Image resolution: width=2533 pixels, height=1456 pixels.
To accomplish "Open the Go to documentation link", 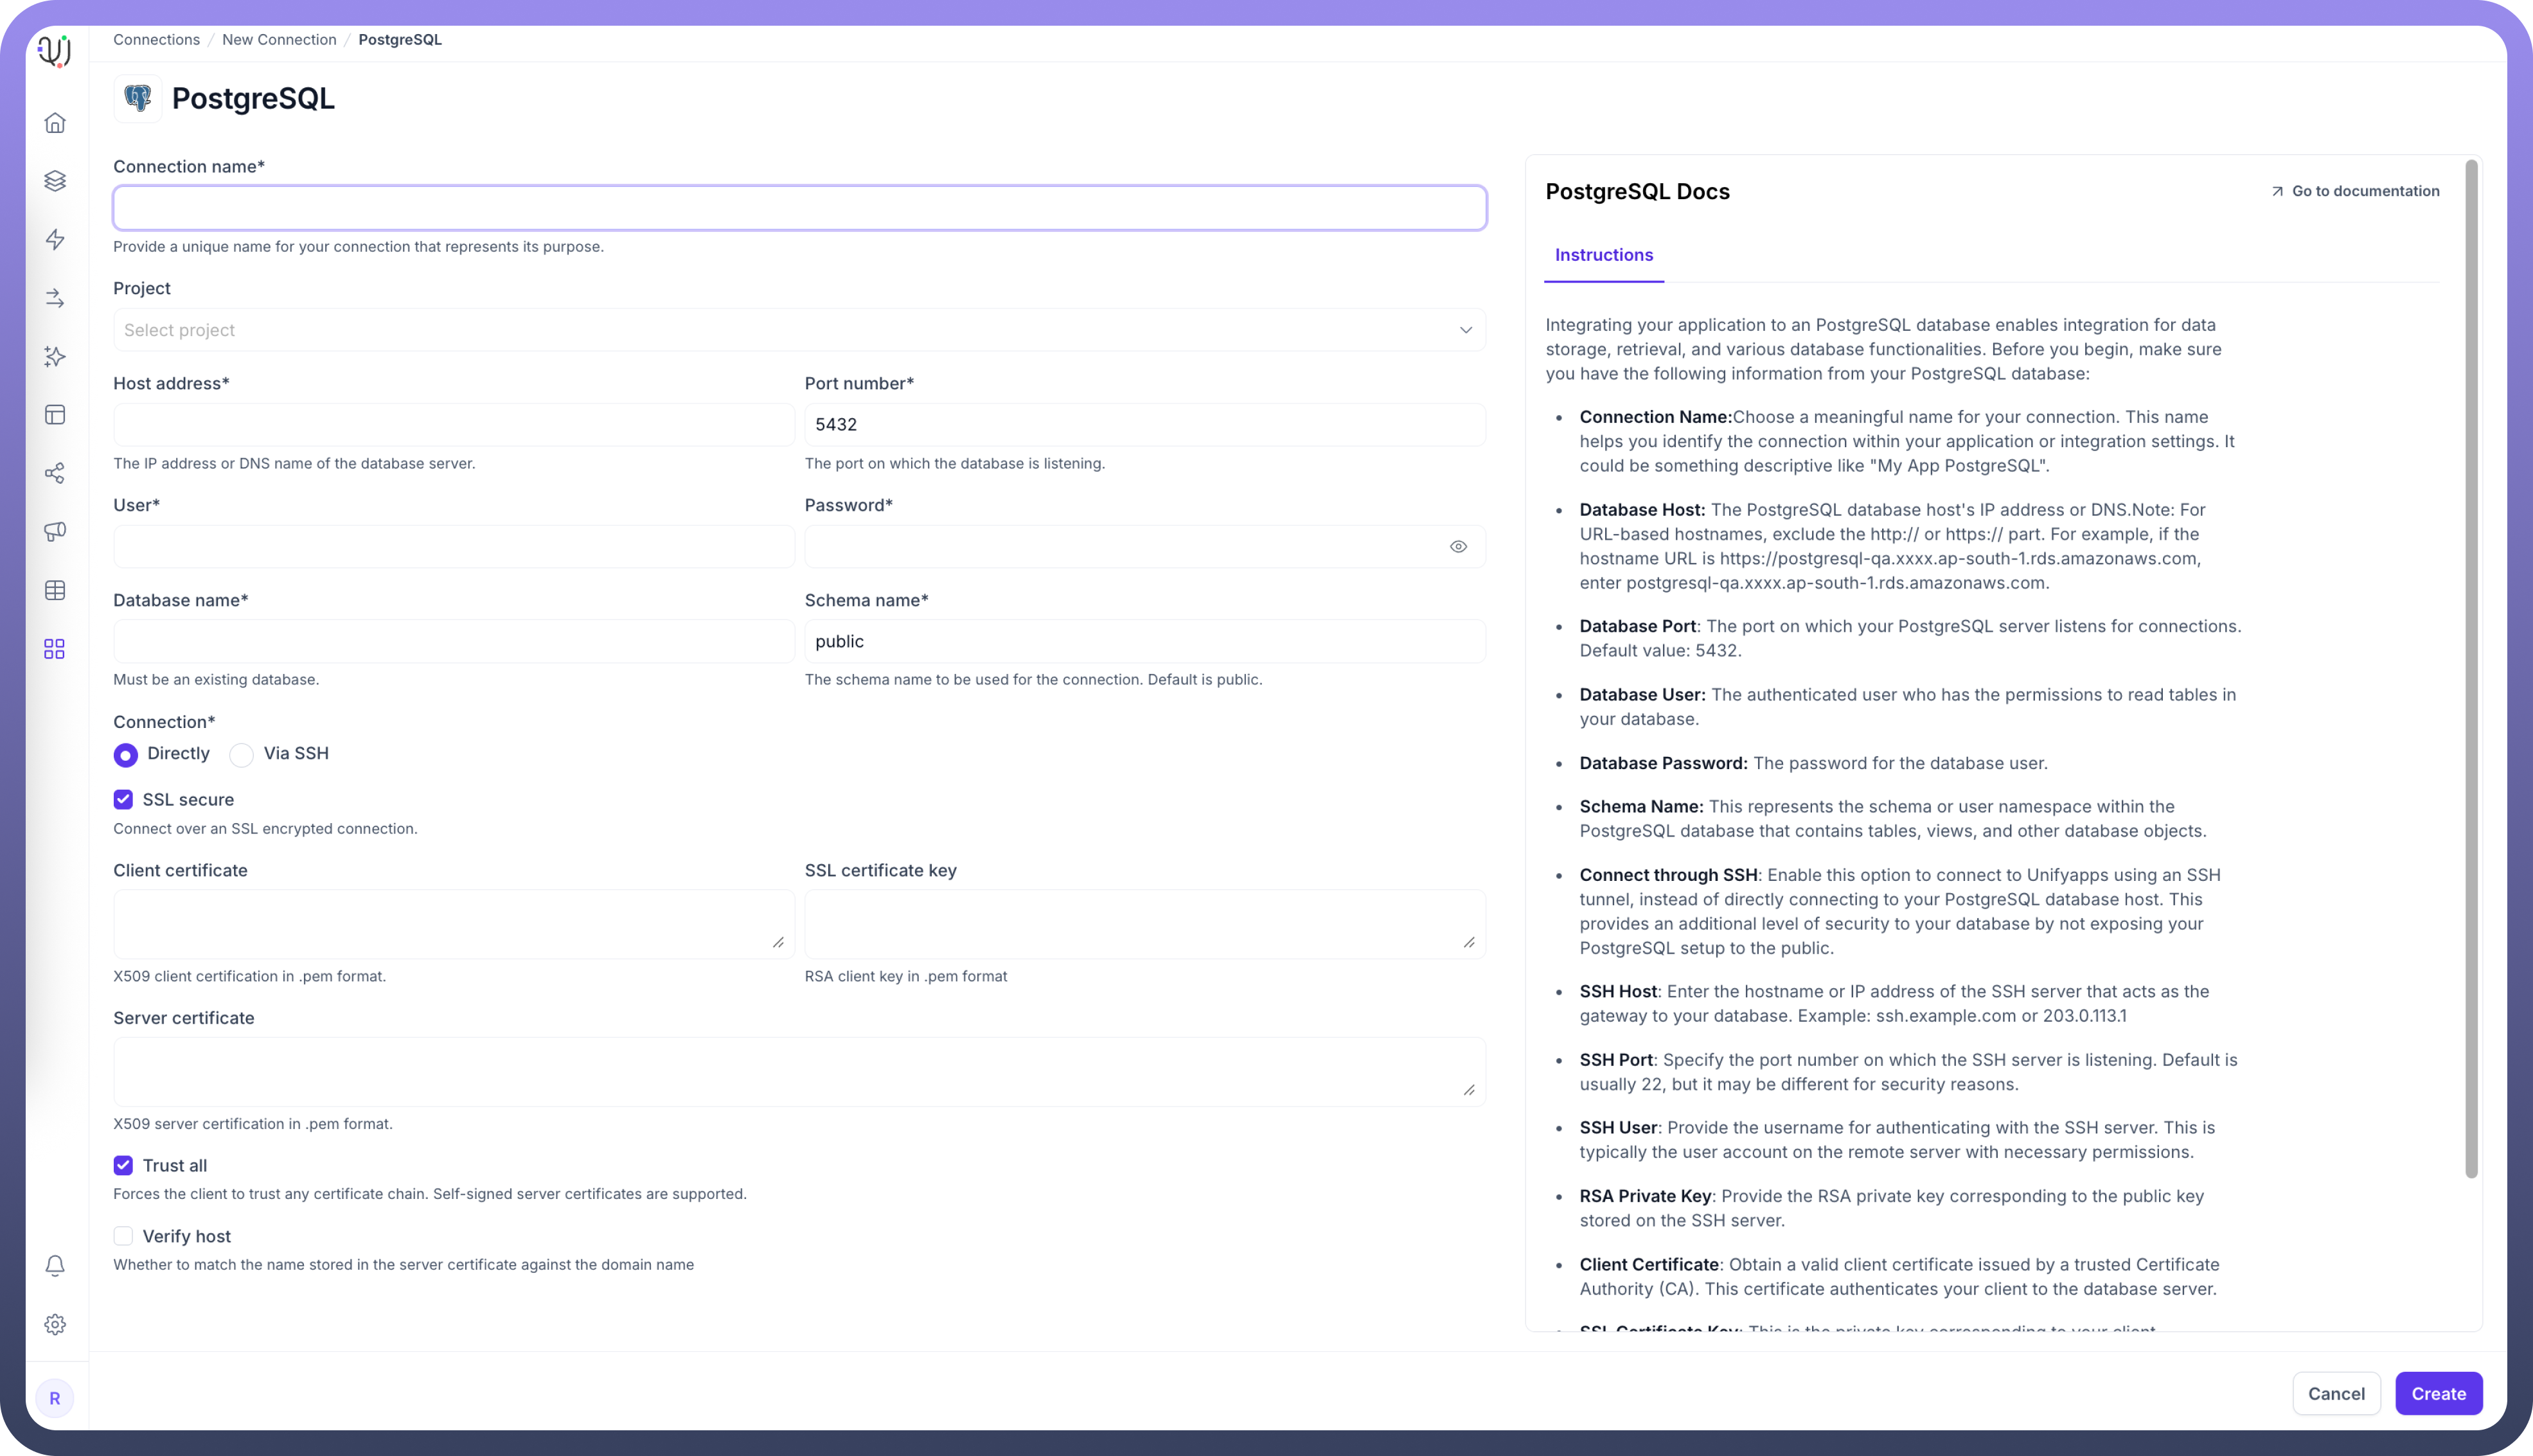I will (2355, 191).
